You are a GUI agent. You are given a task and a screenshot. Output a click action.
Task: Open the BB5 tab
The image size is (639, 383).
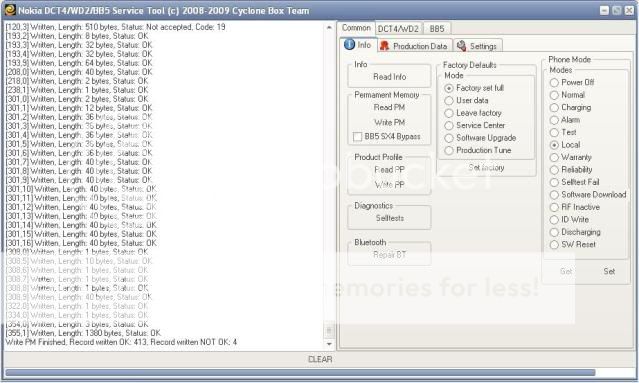click(x=436, y=29)
